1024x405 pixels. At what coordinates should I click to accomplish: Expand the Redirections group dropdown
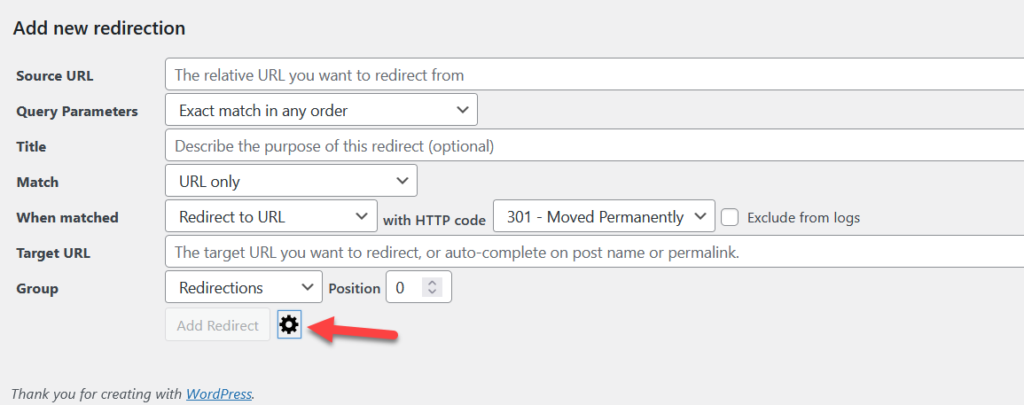point(244,287)
